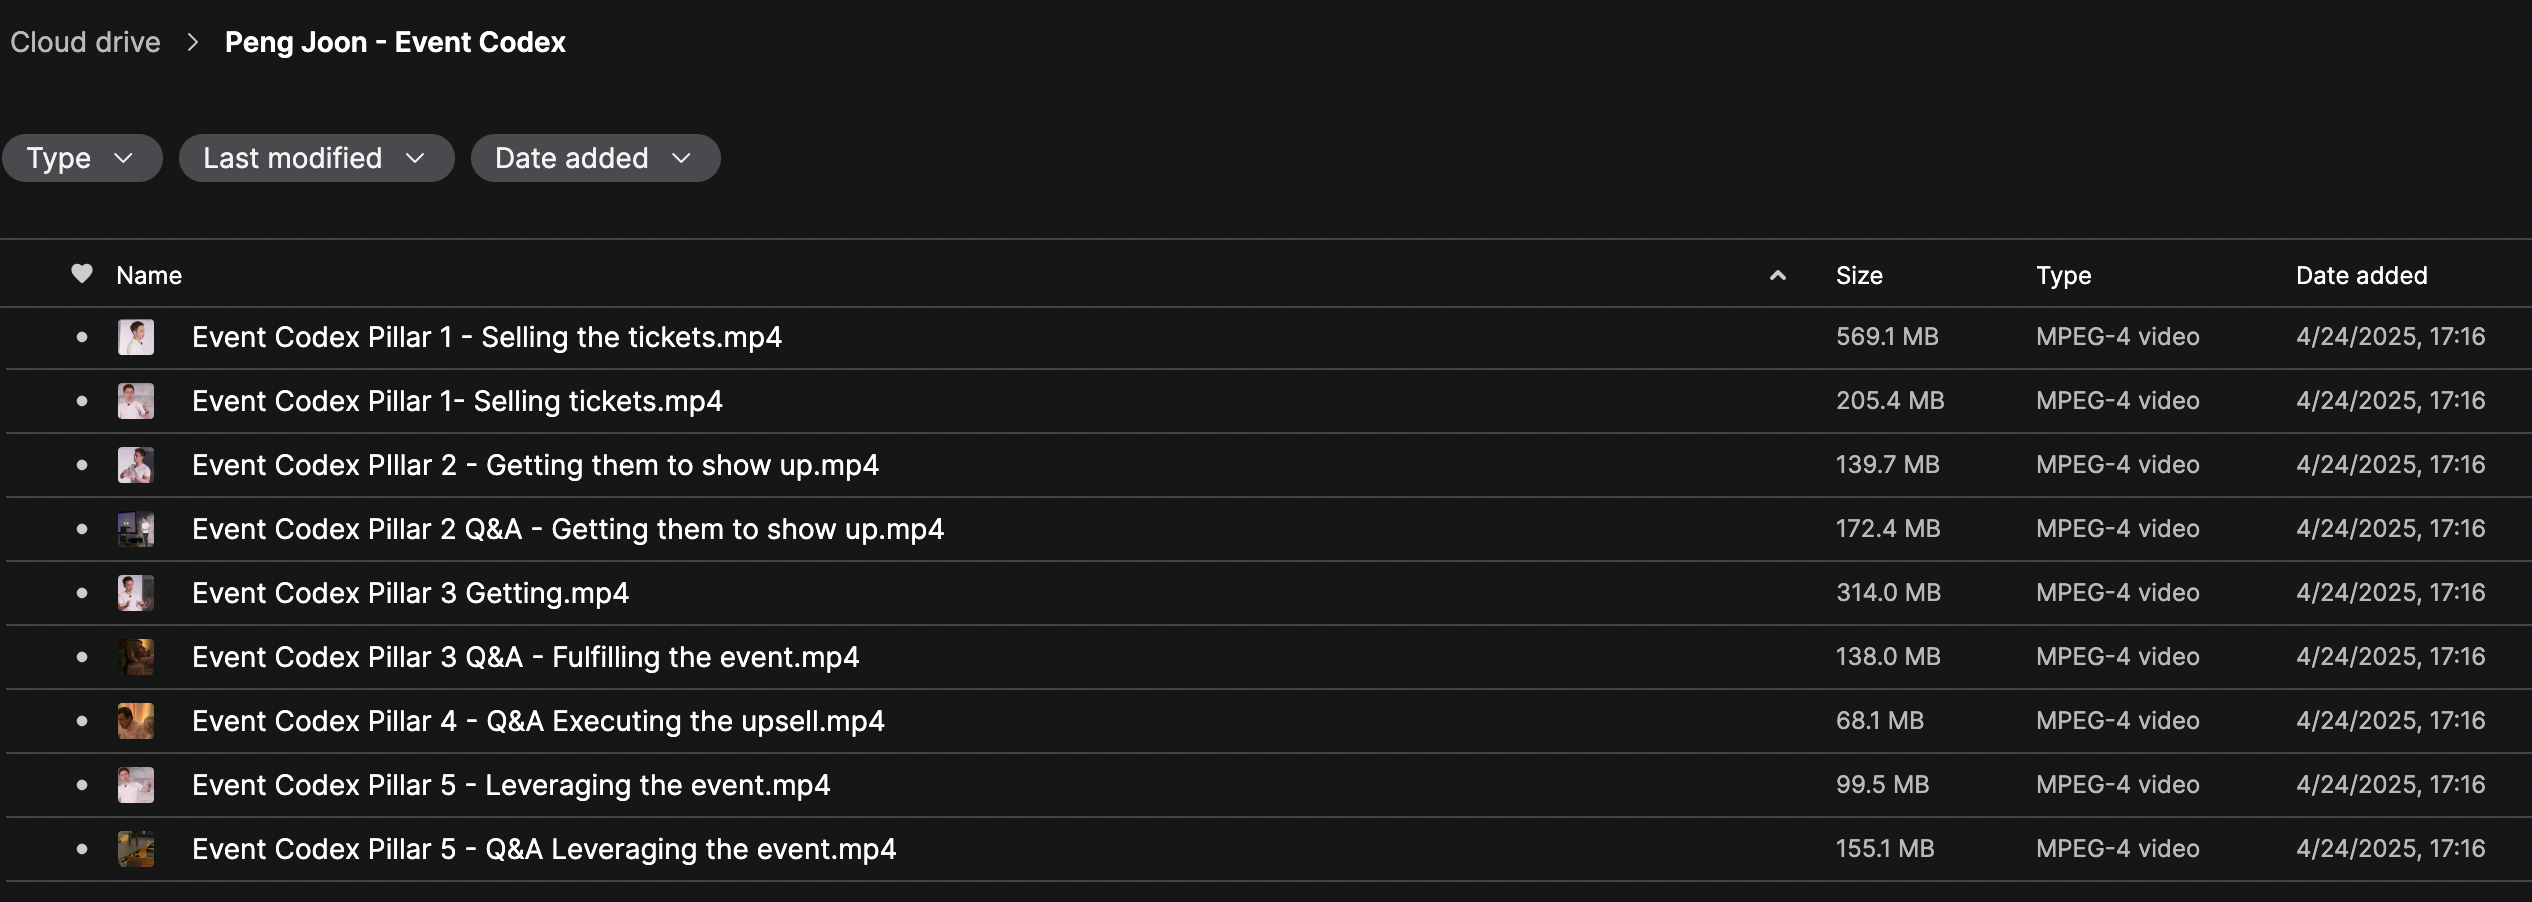The width and height of the screenshot is (2532, 902).
Task: Click the Type column header
Action: 2063,275
